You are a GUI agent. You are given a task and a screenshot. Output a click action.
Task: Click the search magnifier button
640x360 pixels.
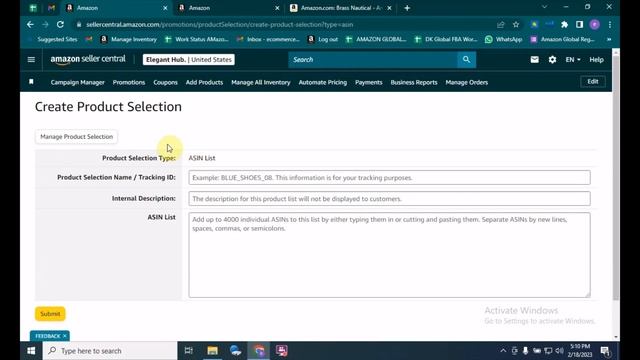point(467,60)
